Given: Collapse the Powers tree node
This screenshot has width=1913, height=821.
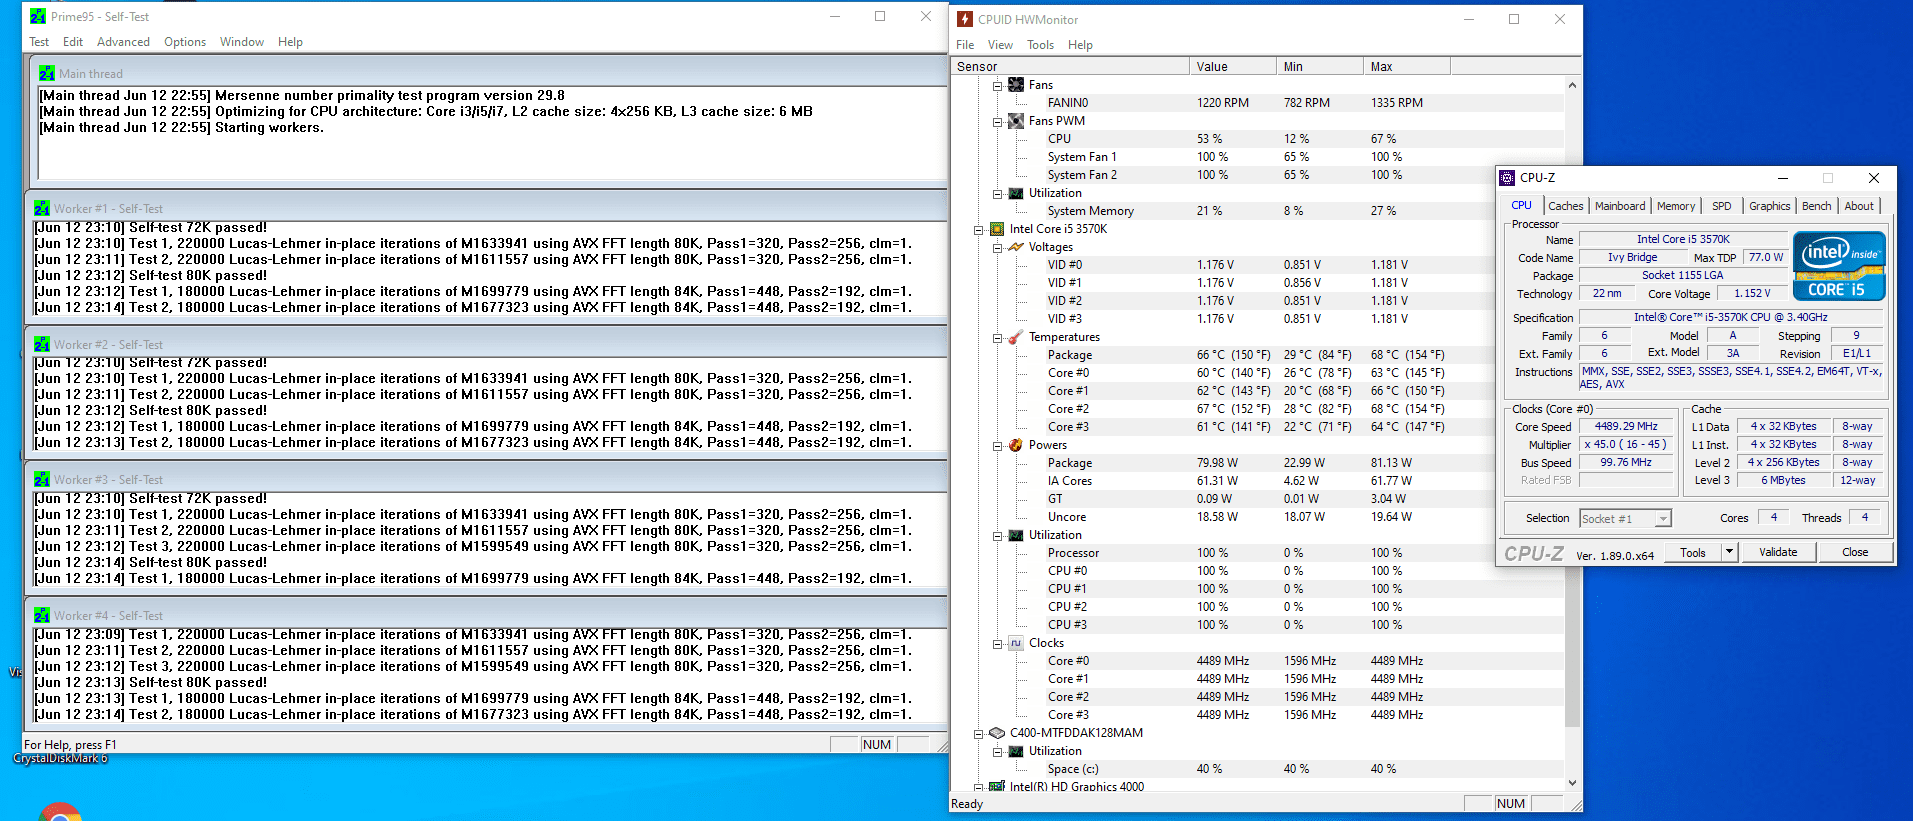Looking at the screenshot, I should point(997,445).
